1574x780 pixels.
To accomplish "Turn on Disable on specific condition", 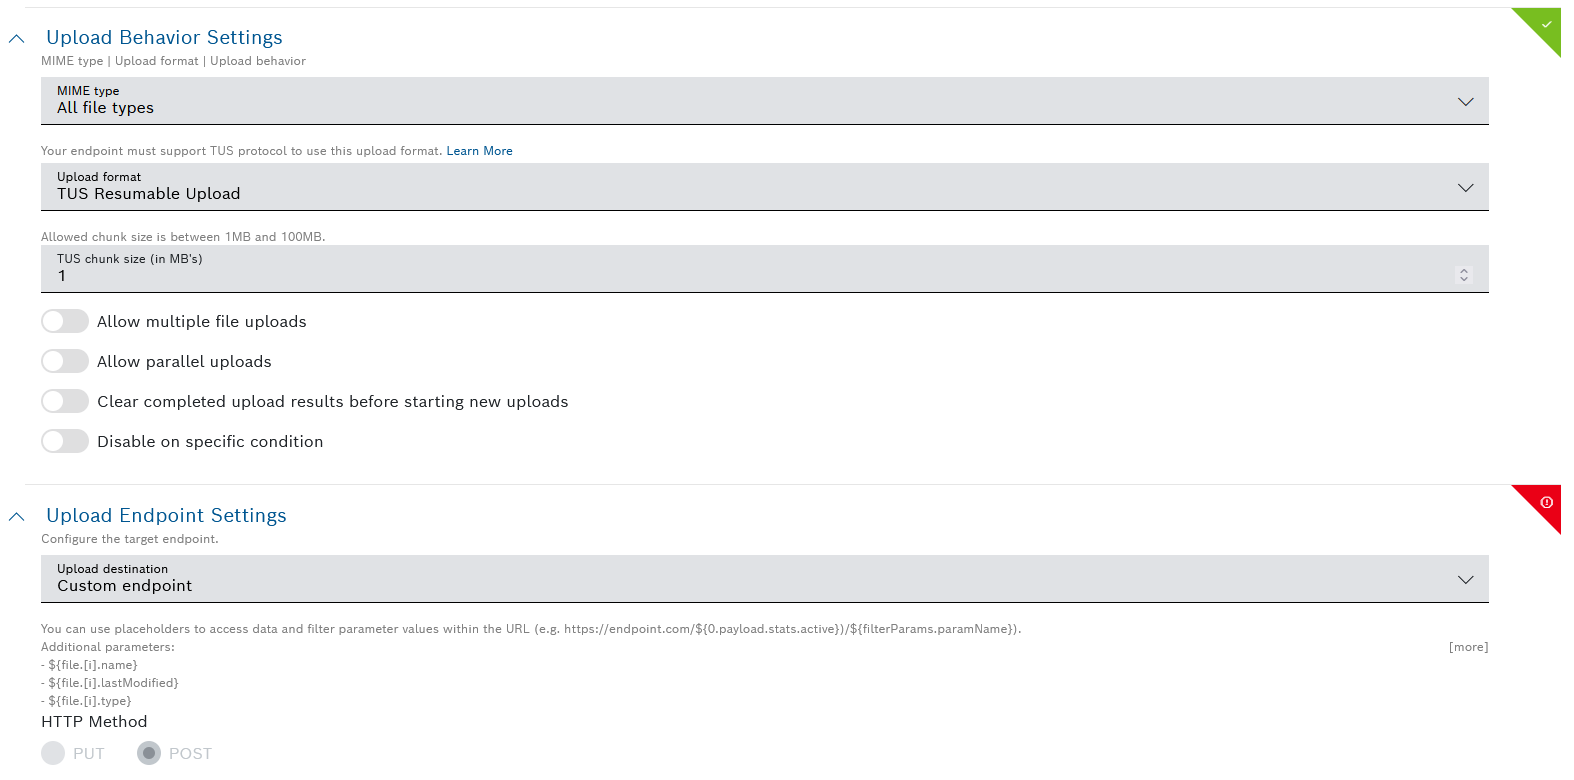I will 65,441.
